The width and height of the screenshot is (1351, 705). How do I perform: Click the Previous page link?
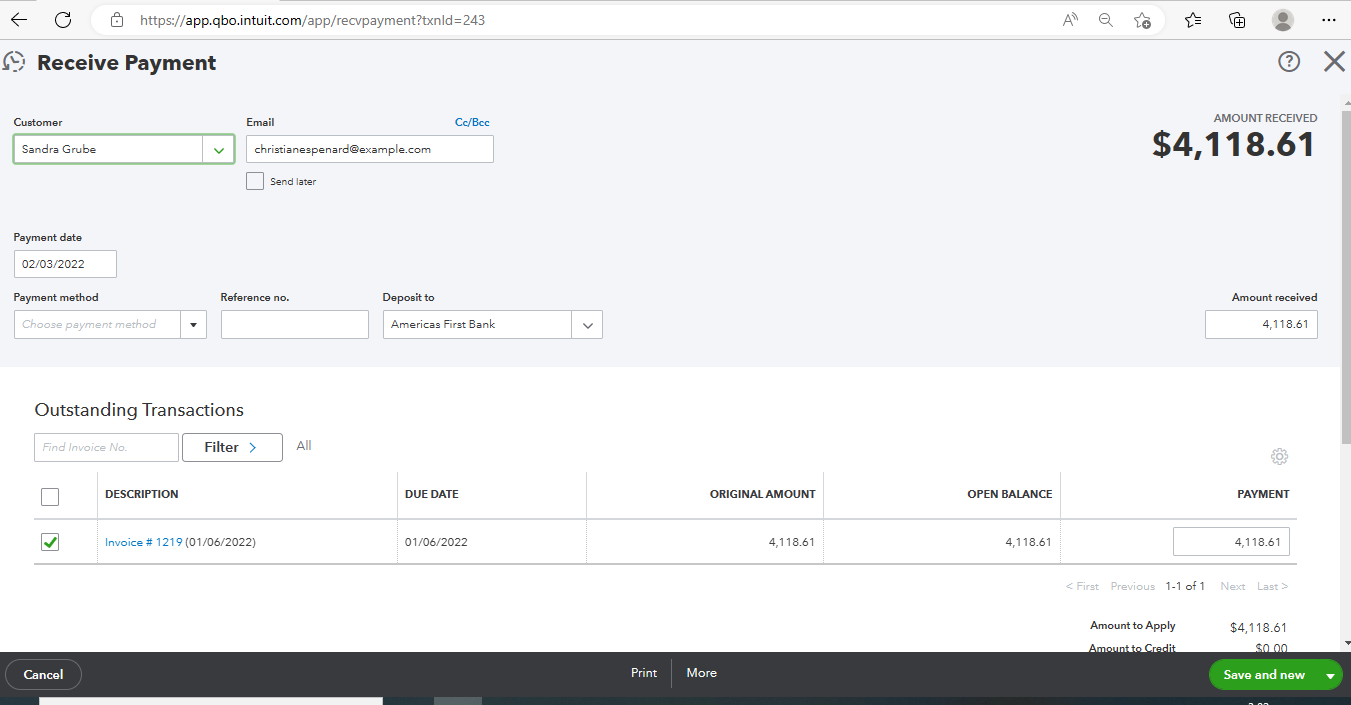point(1132,586)
